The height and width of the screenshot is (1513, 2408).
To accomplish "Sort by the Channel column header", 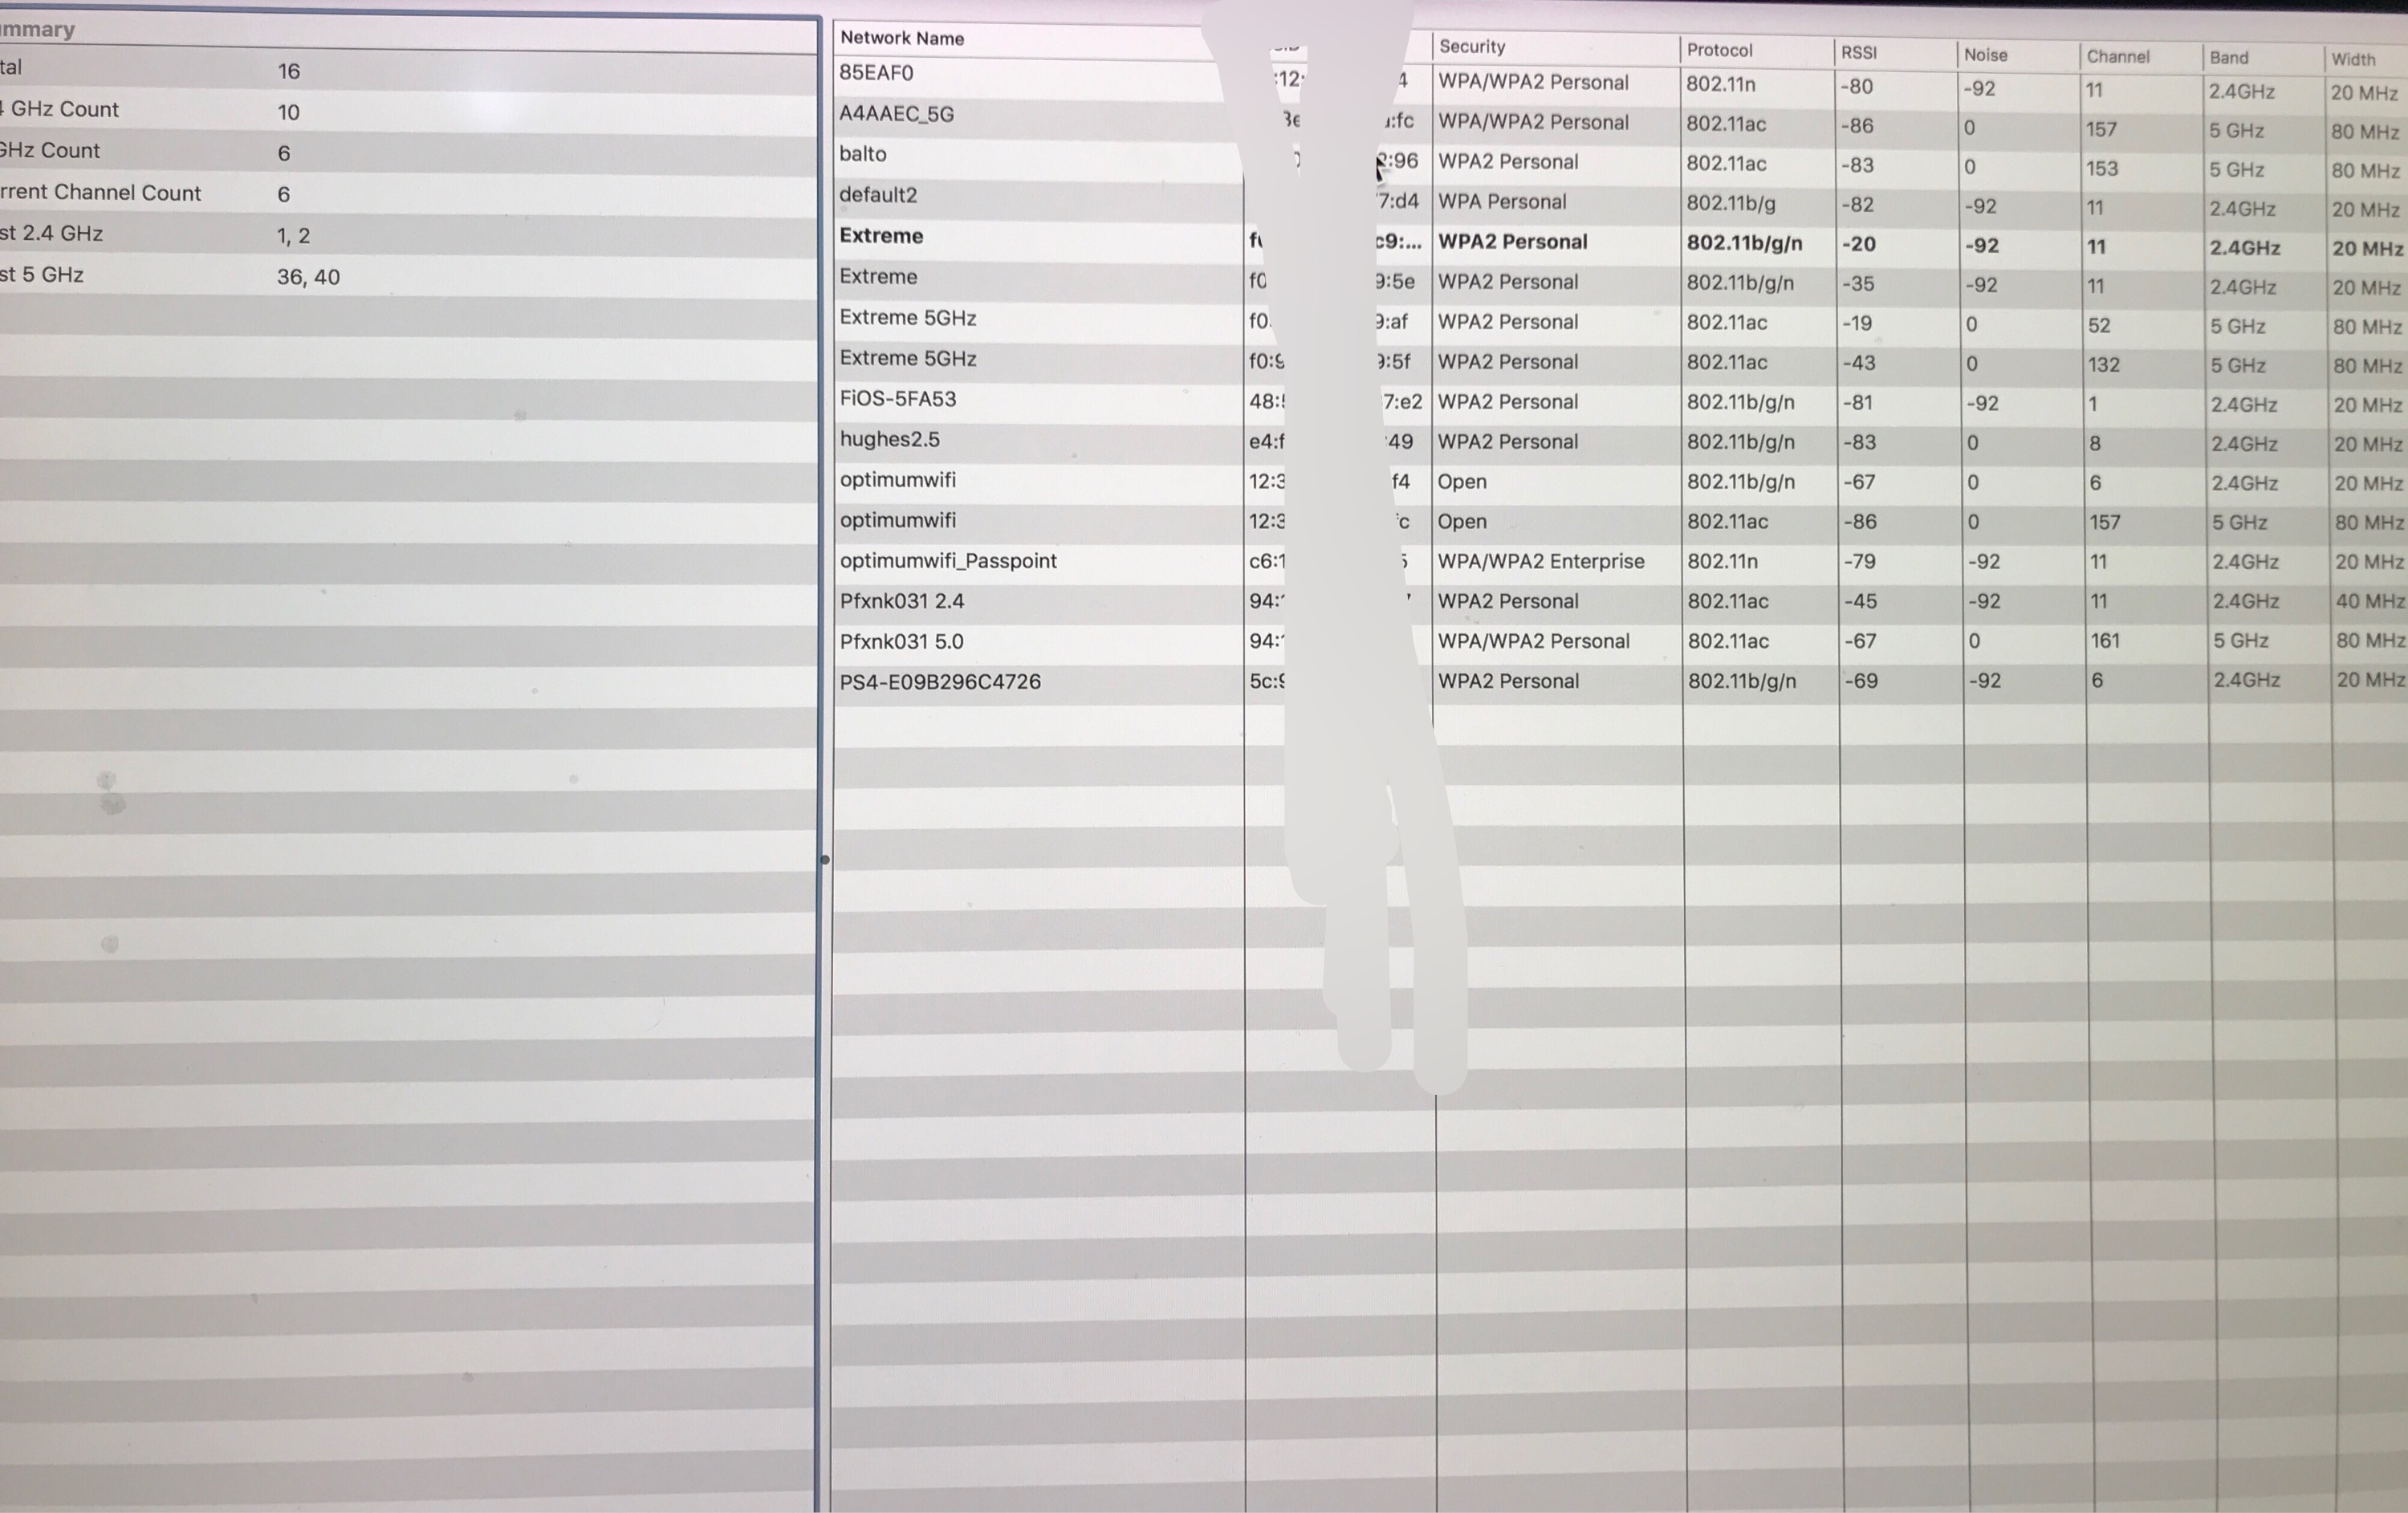I will [x=2117, y=57].
